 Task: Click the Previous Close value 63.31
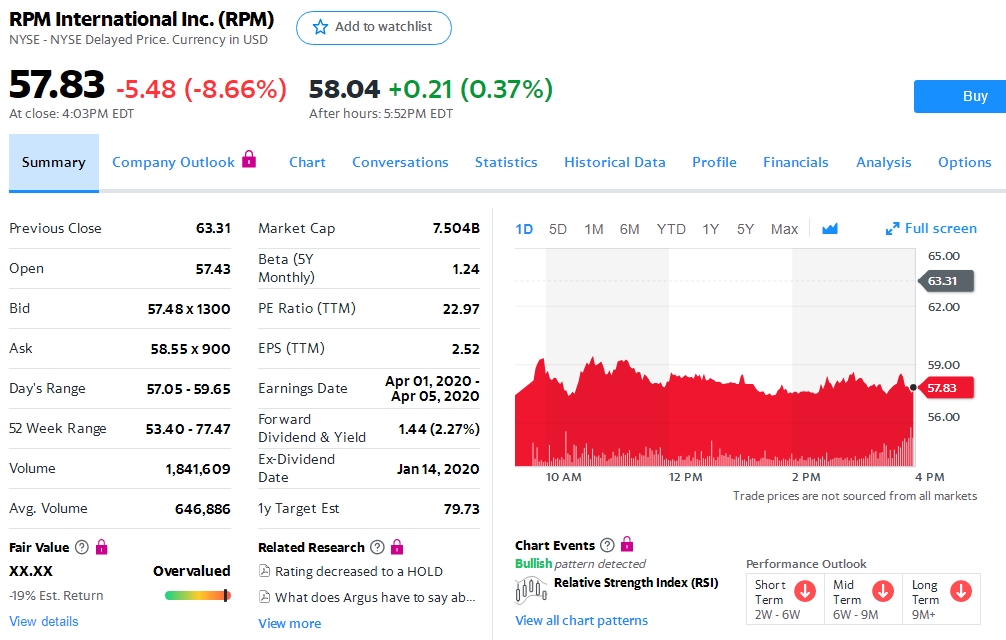coord(213,228)
